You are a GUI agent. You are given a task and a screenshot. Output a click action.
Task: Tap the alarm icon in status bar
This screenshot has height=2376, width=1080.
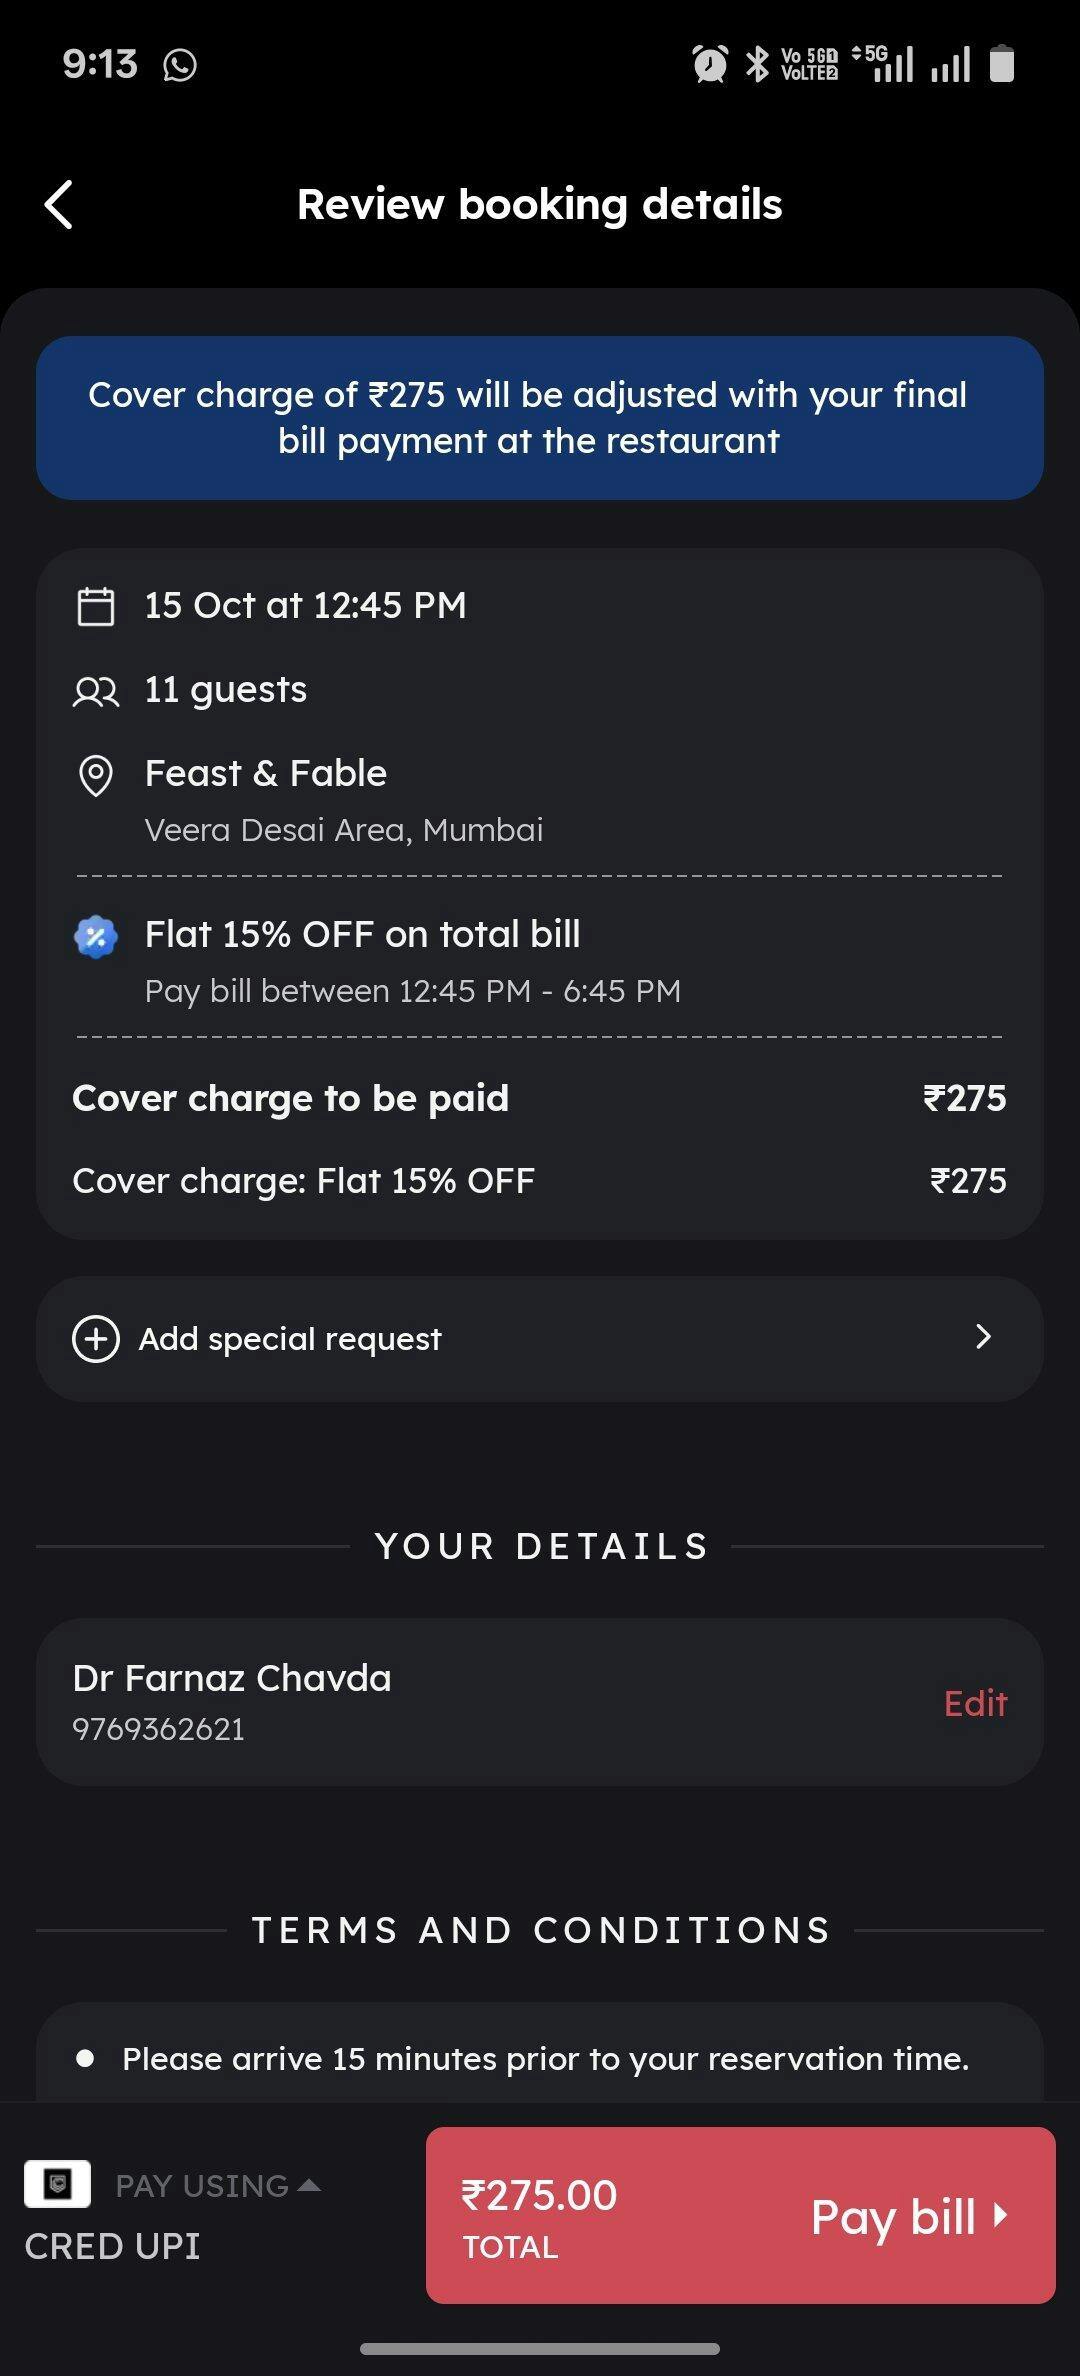710,65
